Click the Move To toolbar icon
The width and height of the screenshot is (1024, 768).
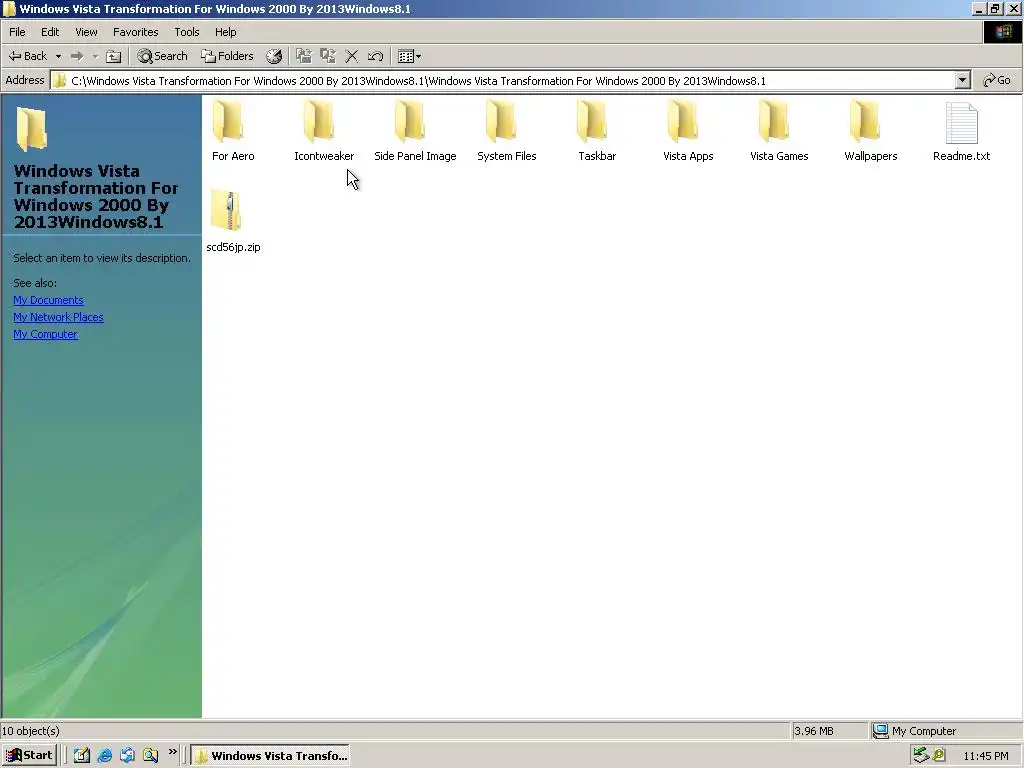tap(304, 56)
